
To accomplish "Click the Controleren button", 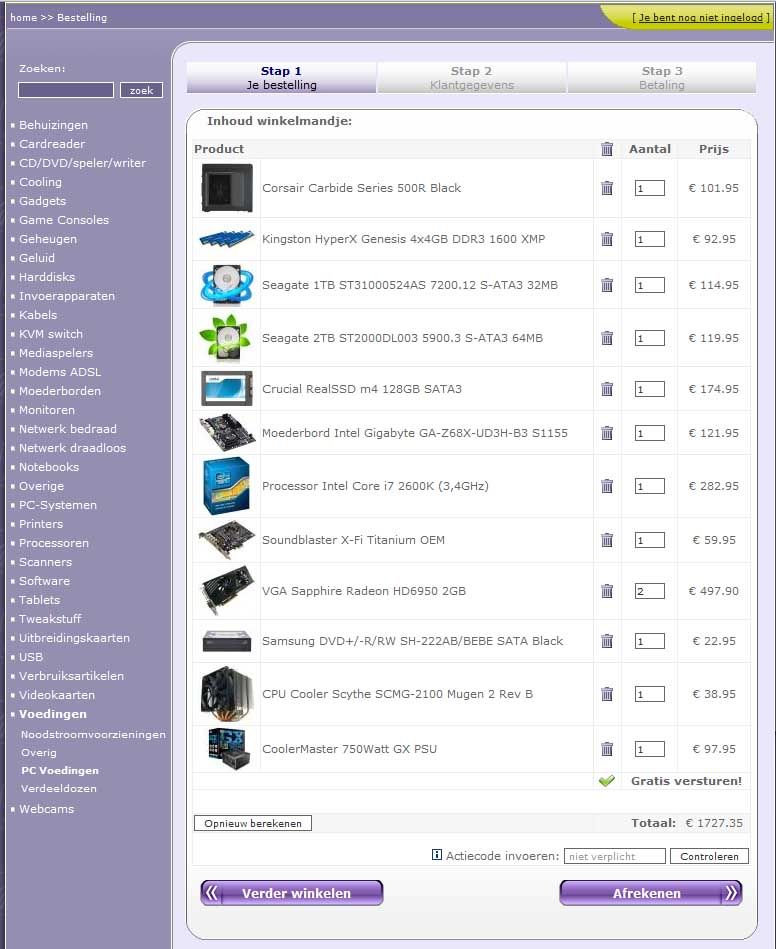I will pos(709,856).
